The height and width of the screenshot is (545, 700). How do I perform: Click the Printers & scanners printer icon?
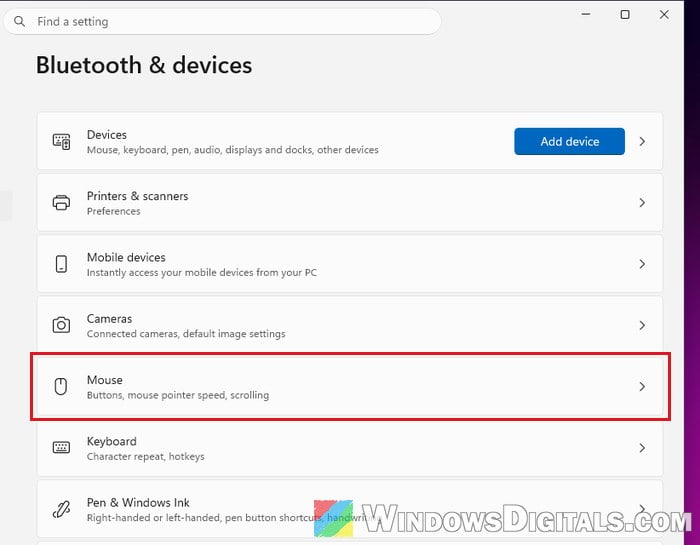(x=61, y=203)
